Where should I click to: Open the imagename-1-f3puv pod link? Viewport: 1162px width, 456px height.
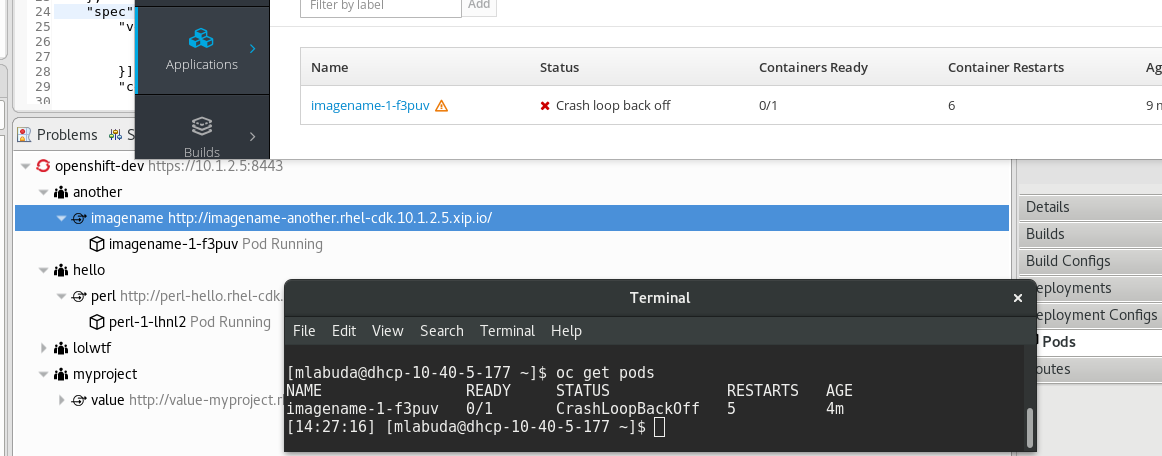370,105
